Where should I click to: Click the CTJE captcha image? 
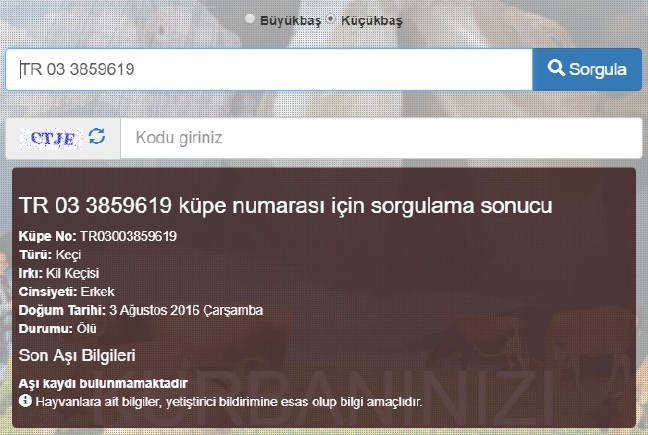pyautogui.click(x=51, y=138)
